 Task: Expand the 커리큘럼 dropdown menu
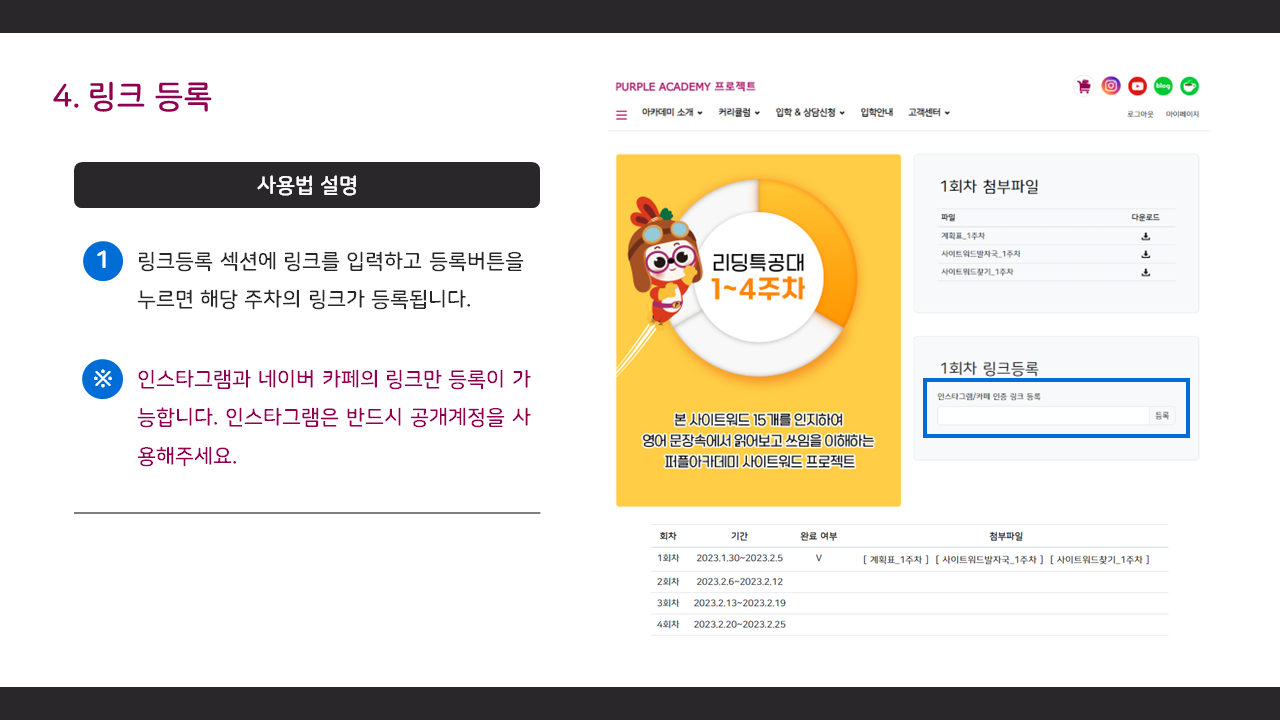coord(739,113)
